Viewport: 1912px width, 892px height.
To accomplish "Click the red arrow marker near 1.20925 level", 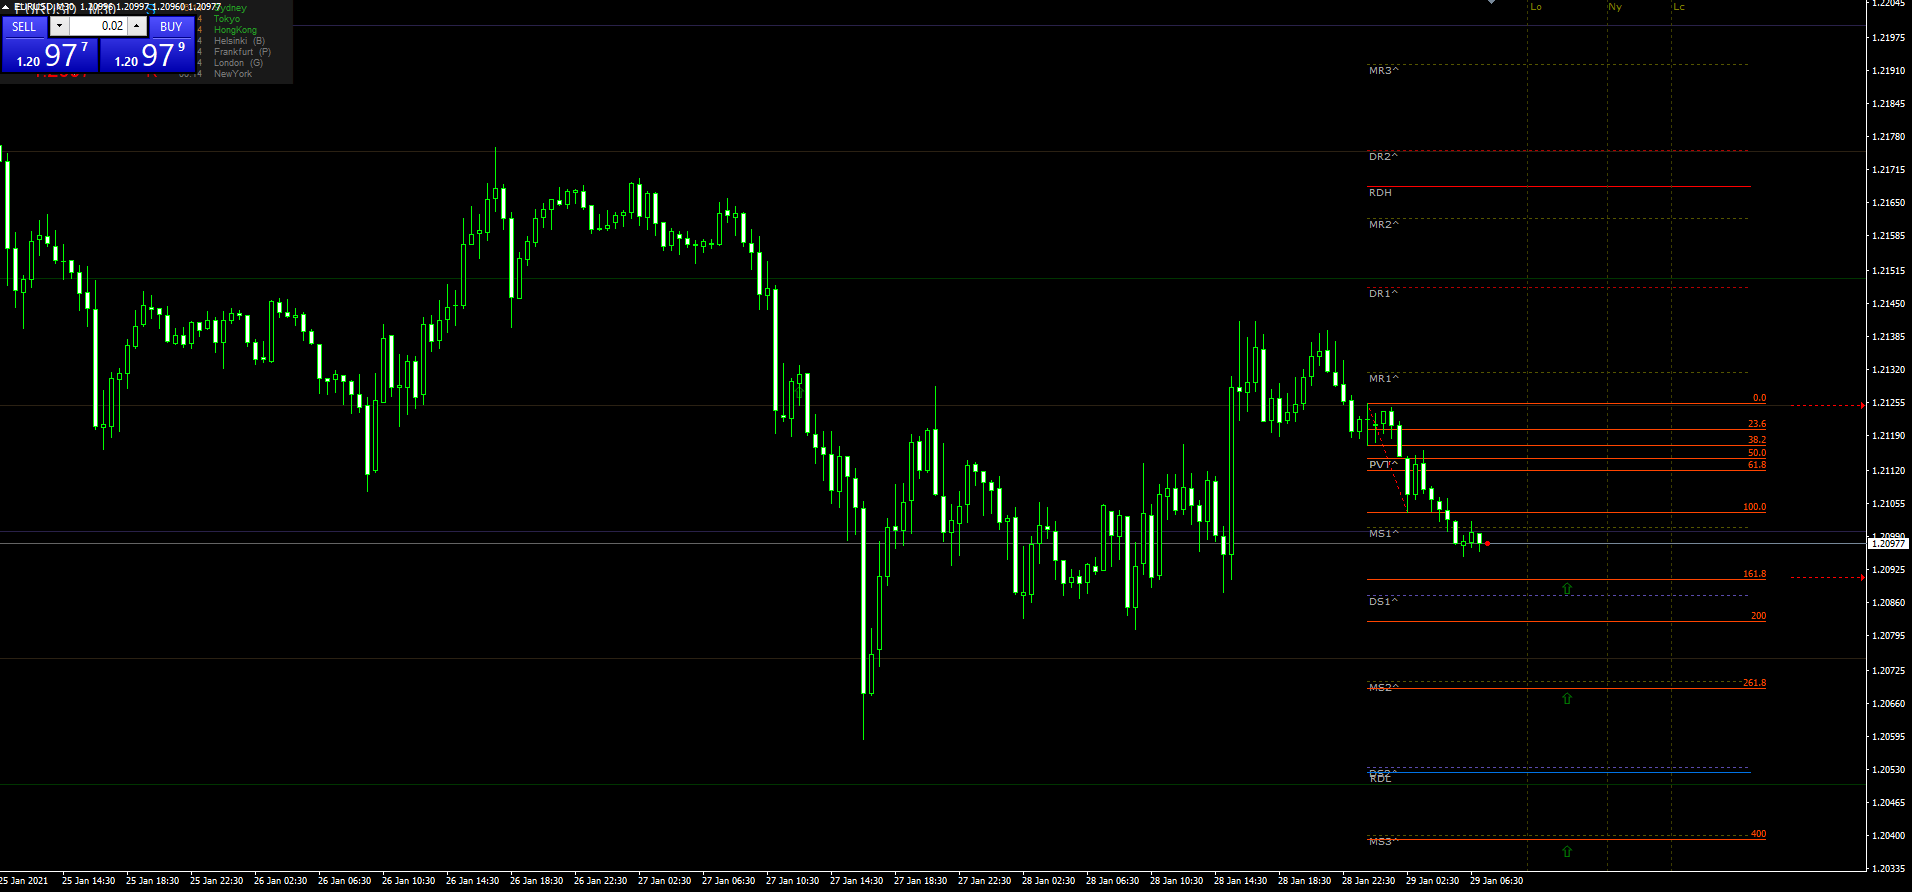I will click(x=1862, y=578).
